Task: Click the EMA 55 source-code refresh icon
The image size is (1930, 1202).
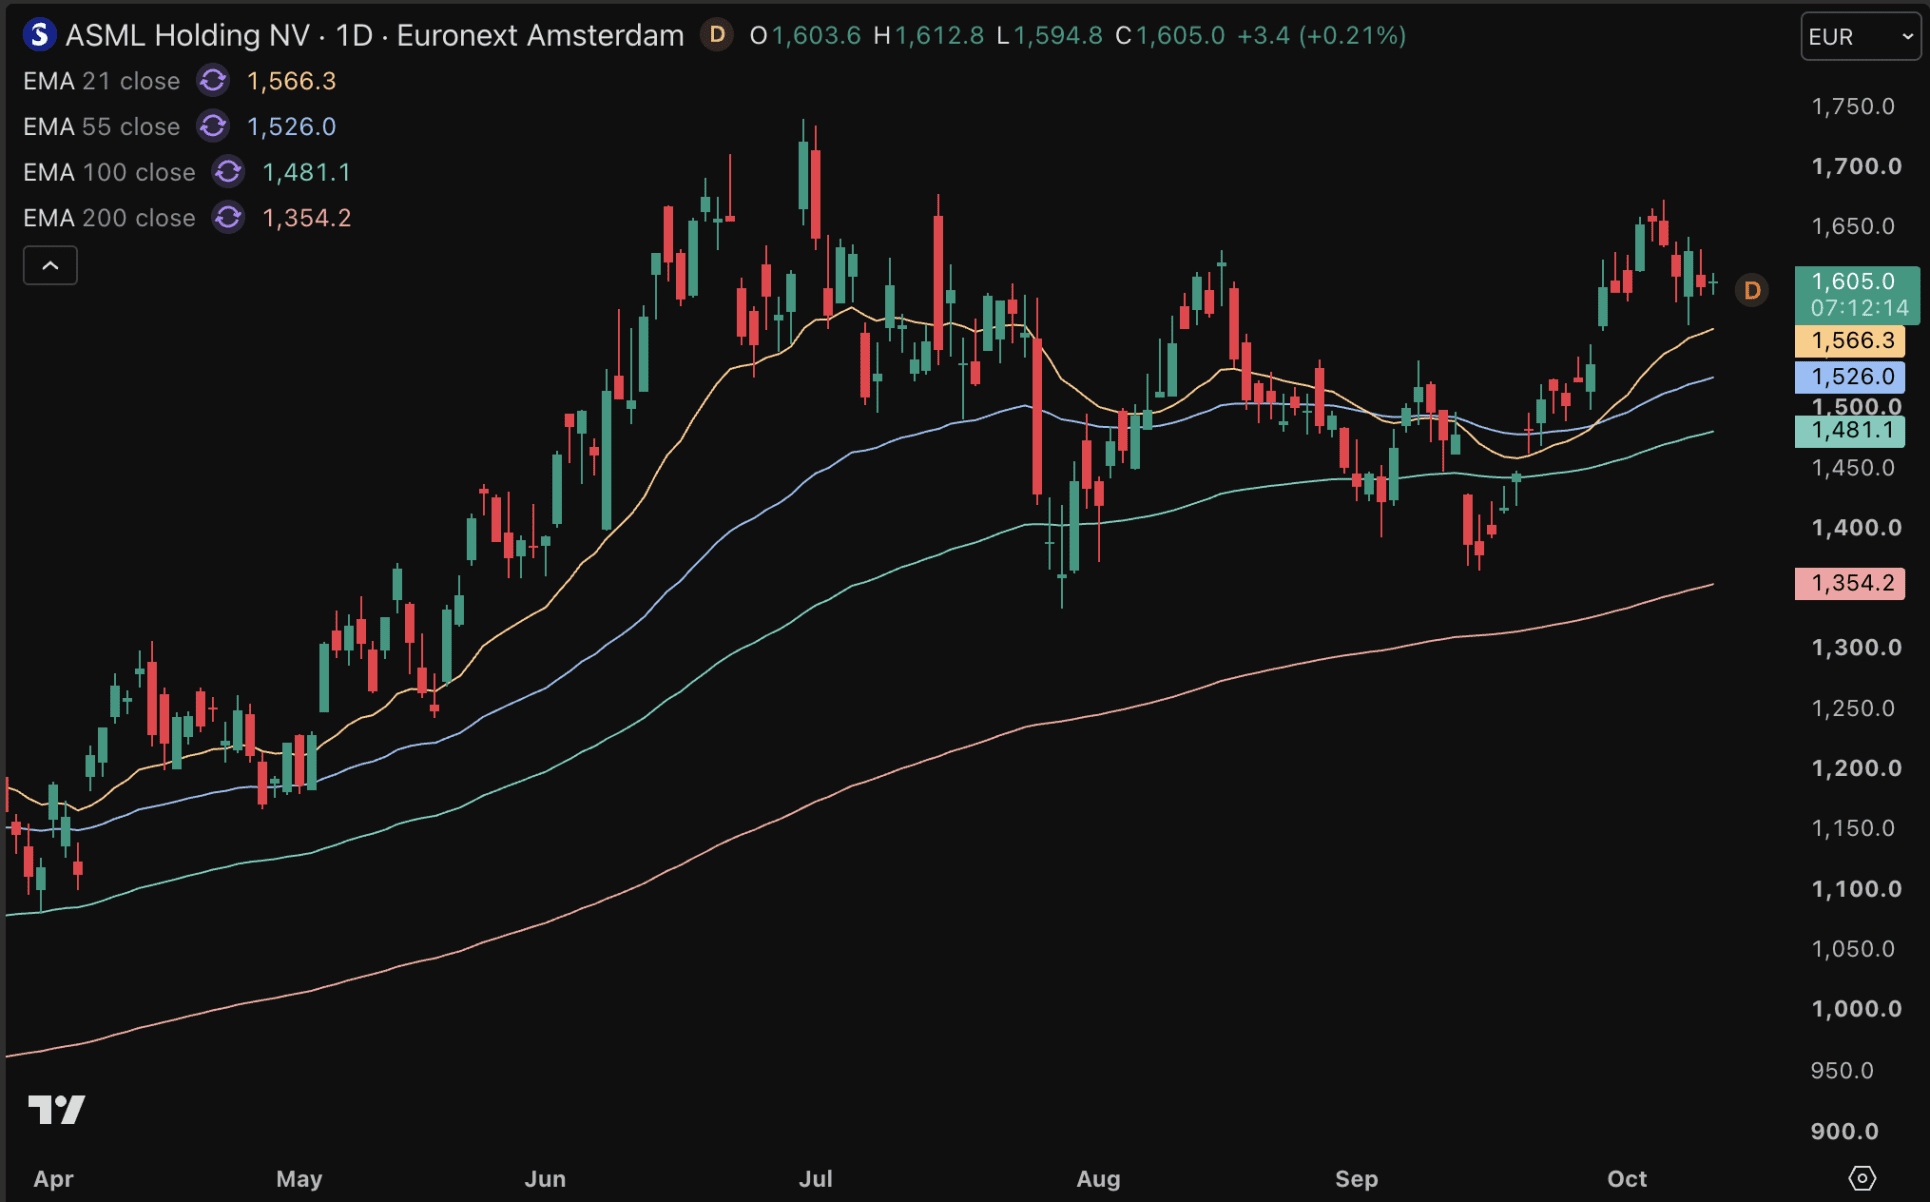Action: click(x=213, y=127)
